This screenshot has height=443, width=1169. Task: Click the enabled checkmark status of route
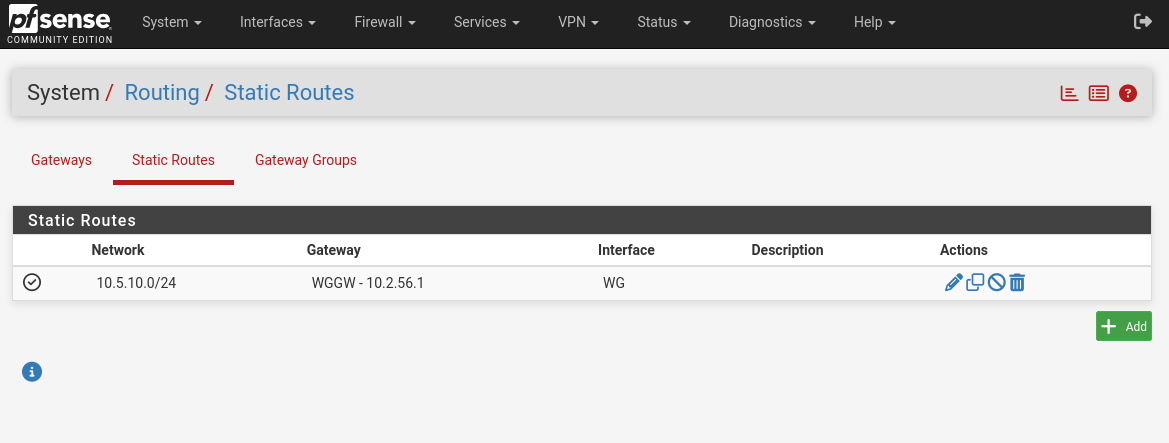coord(32,282)
